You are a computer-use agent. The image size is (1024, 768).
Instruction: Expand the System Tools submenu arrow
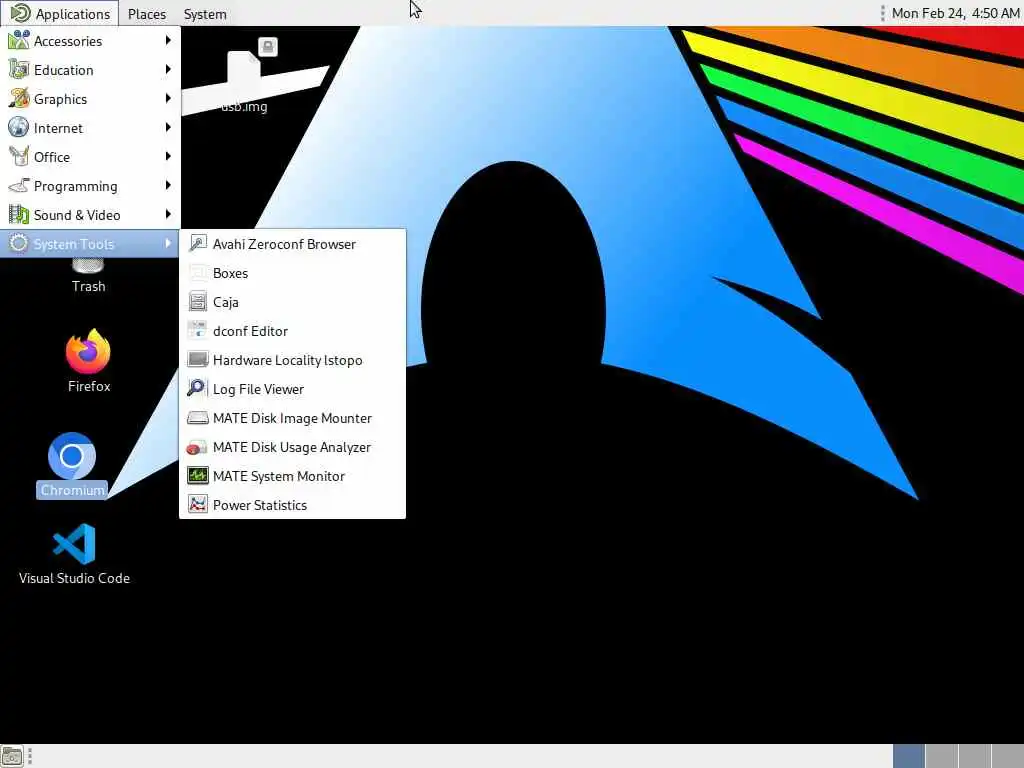click(168, 244)
